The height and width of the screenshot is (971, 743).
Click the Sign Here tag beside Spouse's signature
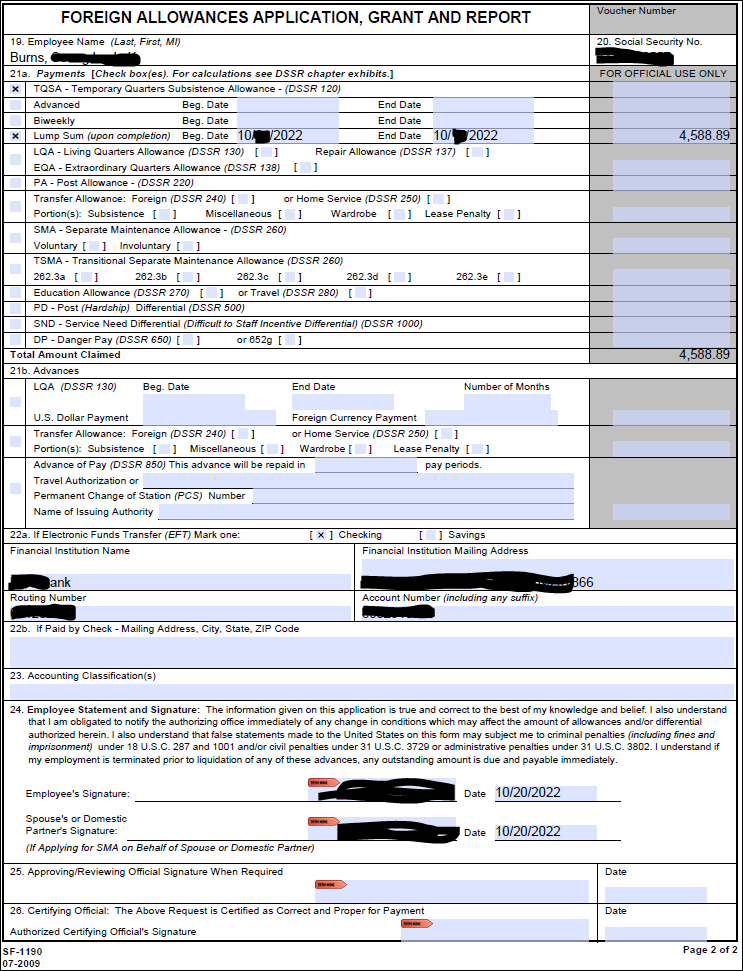pos(323,821)
